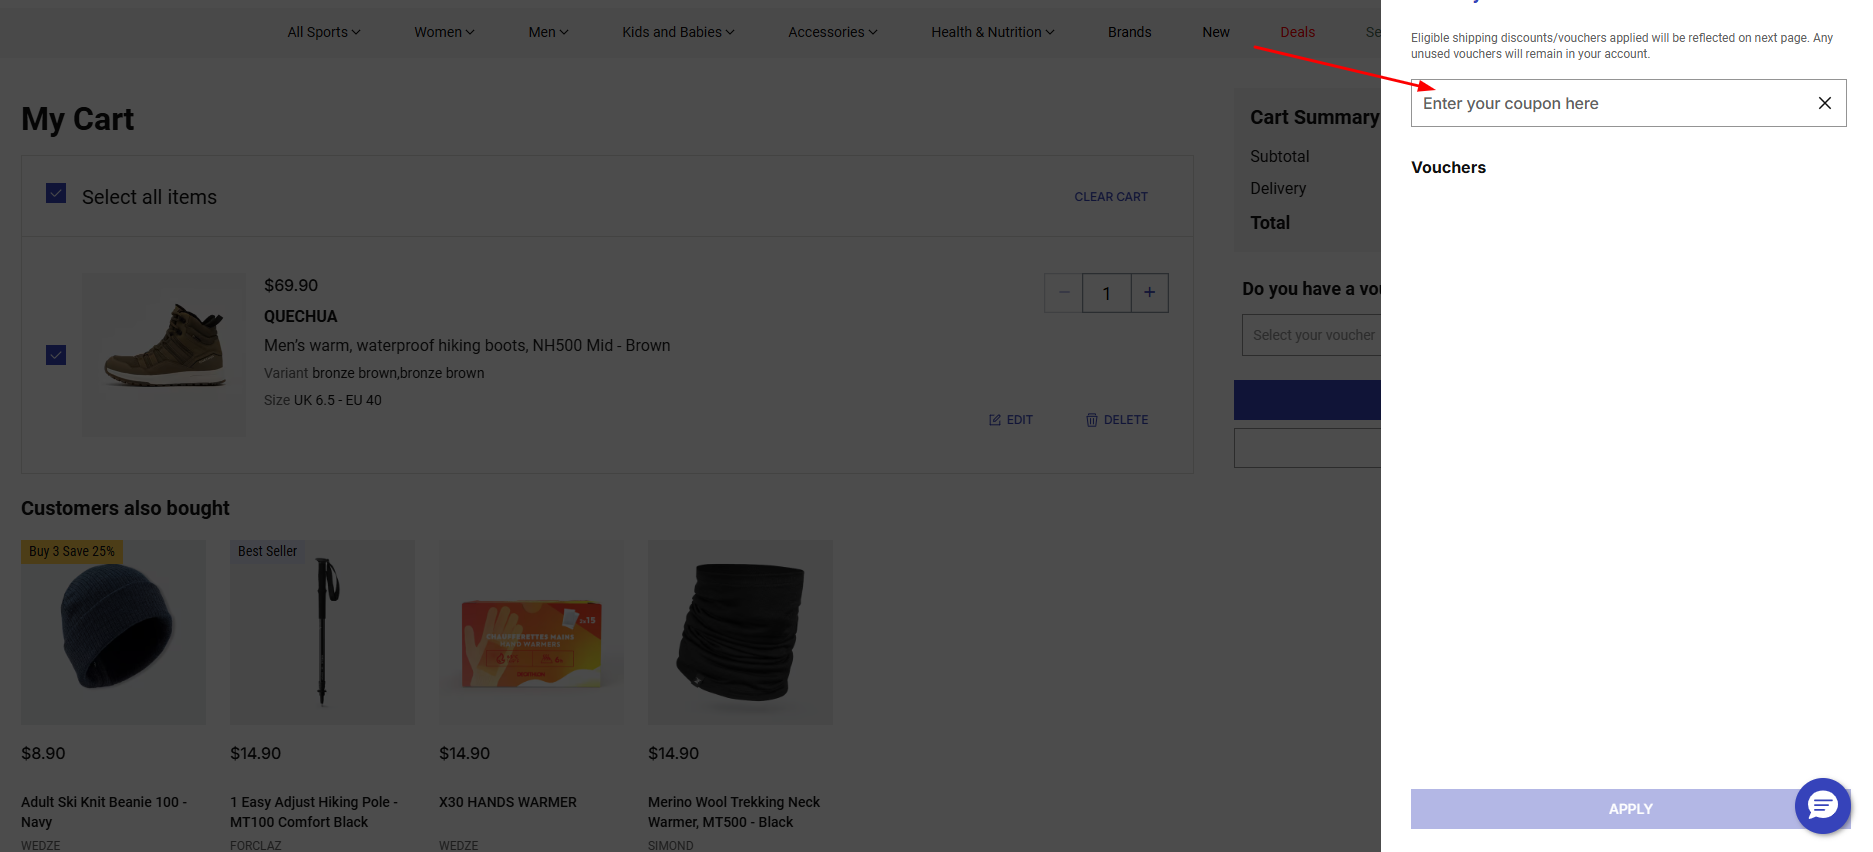The height and width of the screenshot is (852, 1873).
Task: Open the Merino Wool Neck Warmer image
Action: click(x=740, y=632)
